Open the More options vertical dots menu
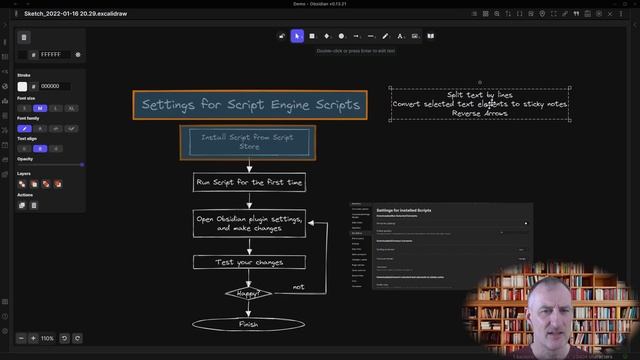Viewport: 640px width, 360px height. click(x=621, y=13)
